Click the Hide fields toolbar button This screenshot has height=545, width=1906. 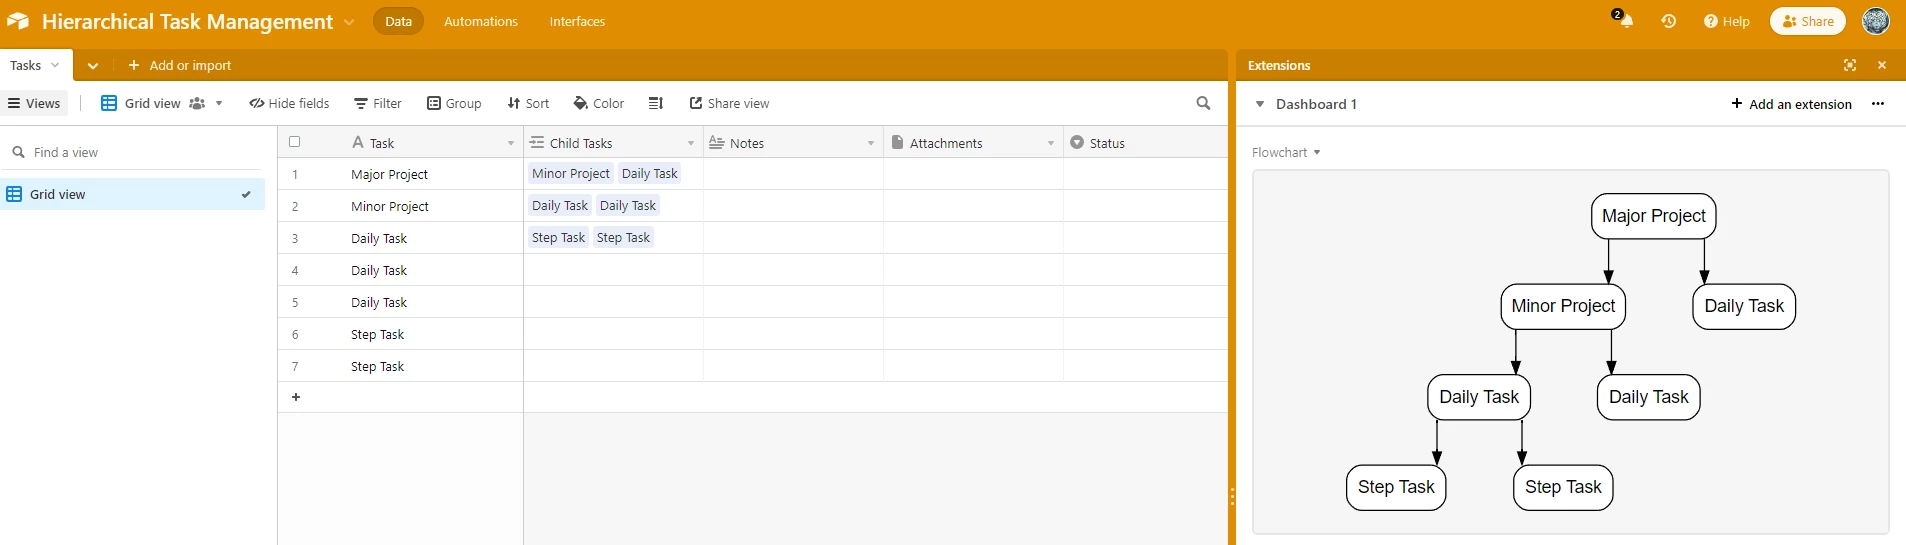289,103
